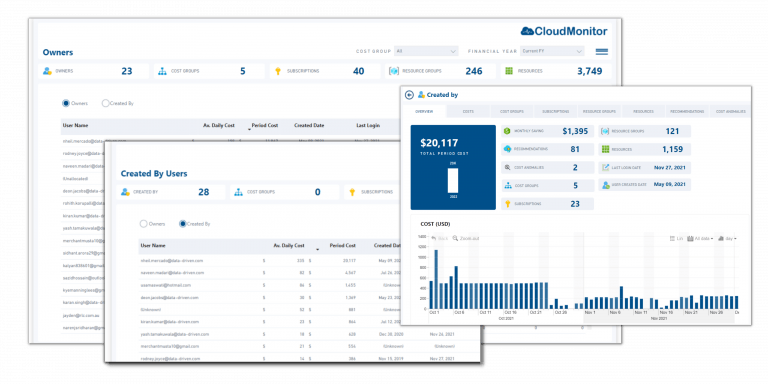The width and height of the screenshot is (768, 384).
Task: Switch to the Resource Groups tab
Action: [x=600, y=112]
